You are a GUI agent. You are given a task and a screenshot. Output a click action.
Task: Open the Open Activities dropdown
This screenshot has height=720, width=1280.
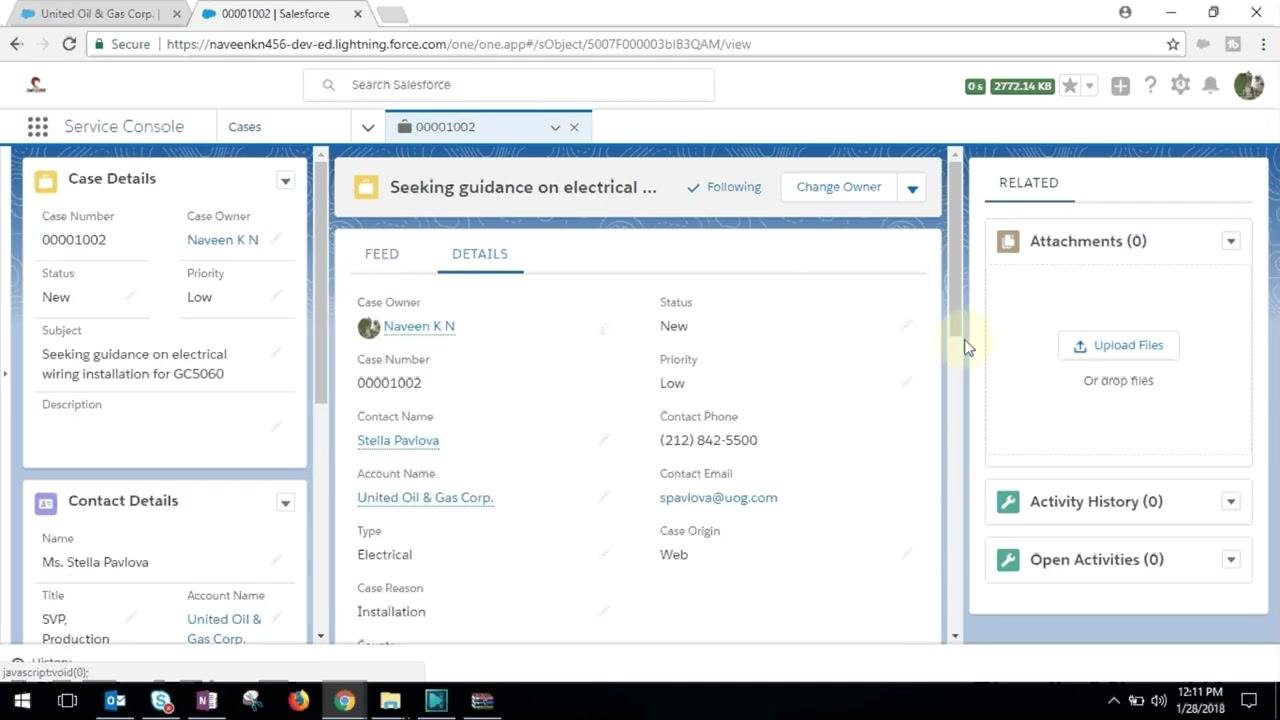(1231, 560)
